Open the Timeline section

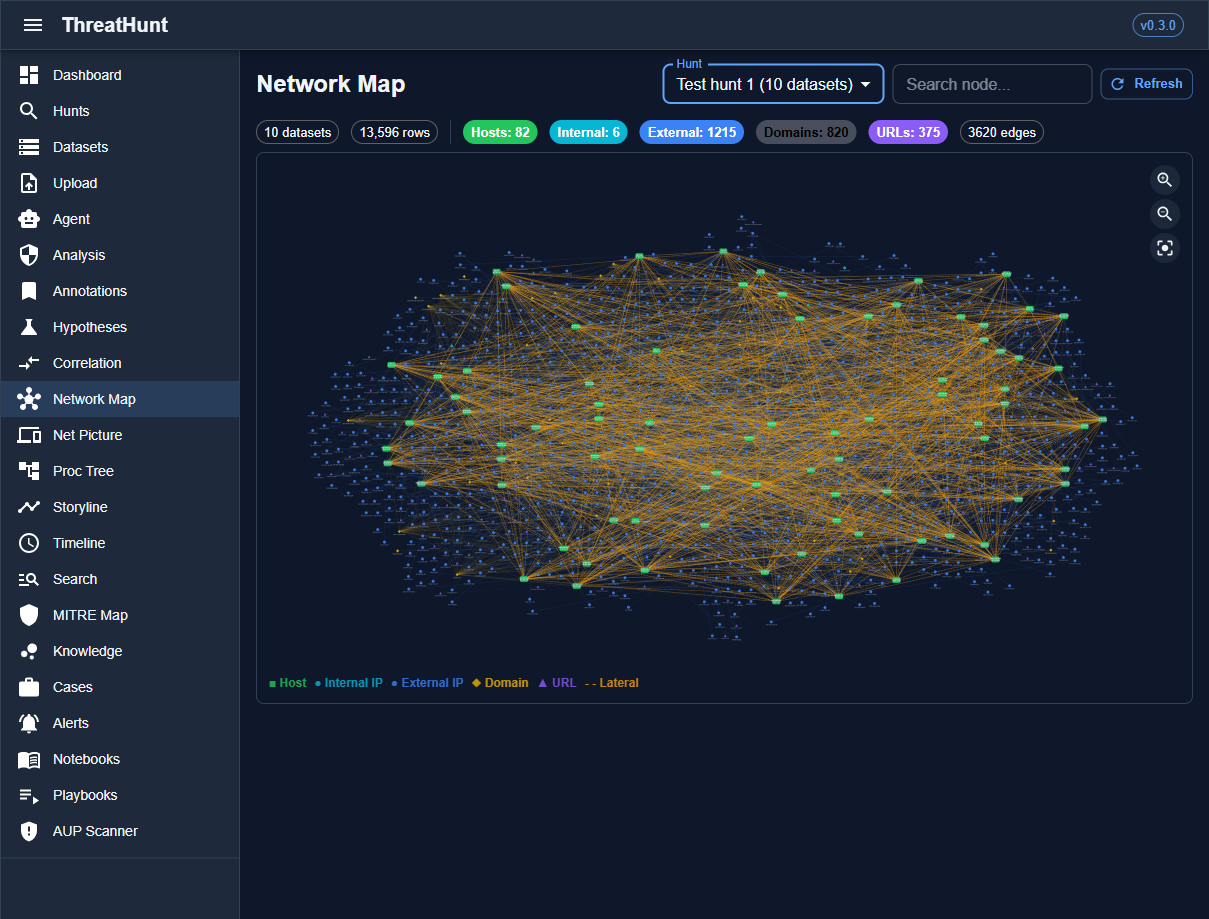pos(79,543)
